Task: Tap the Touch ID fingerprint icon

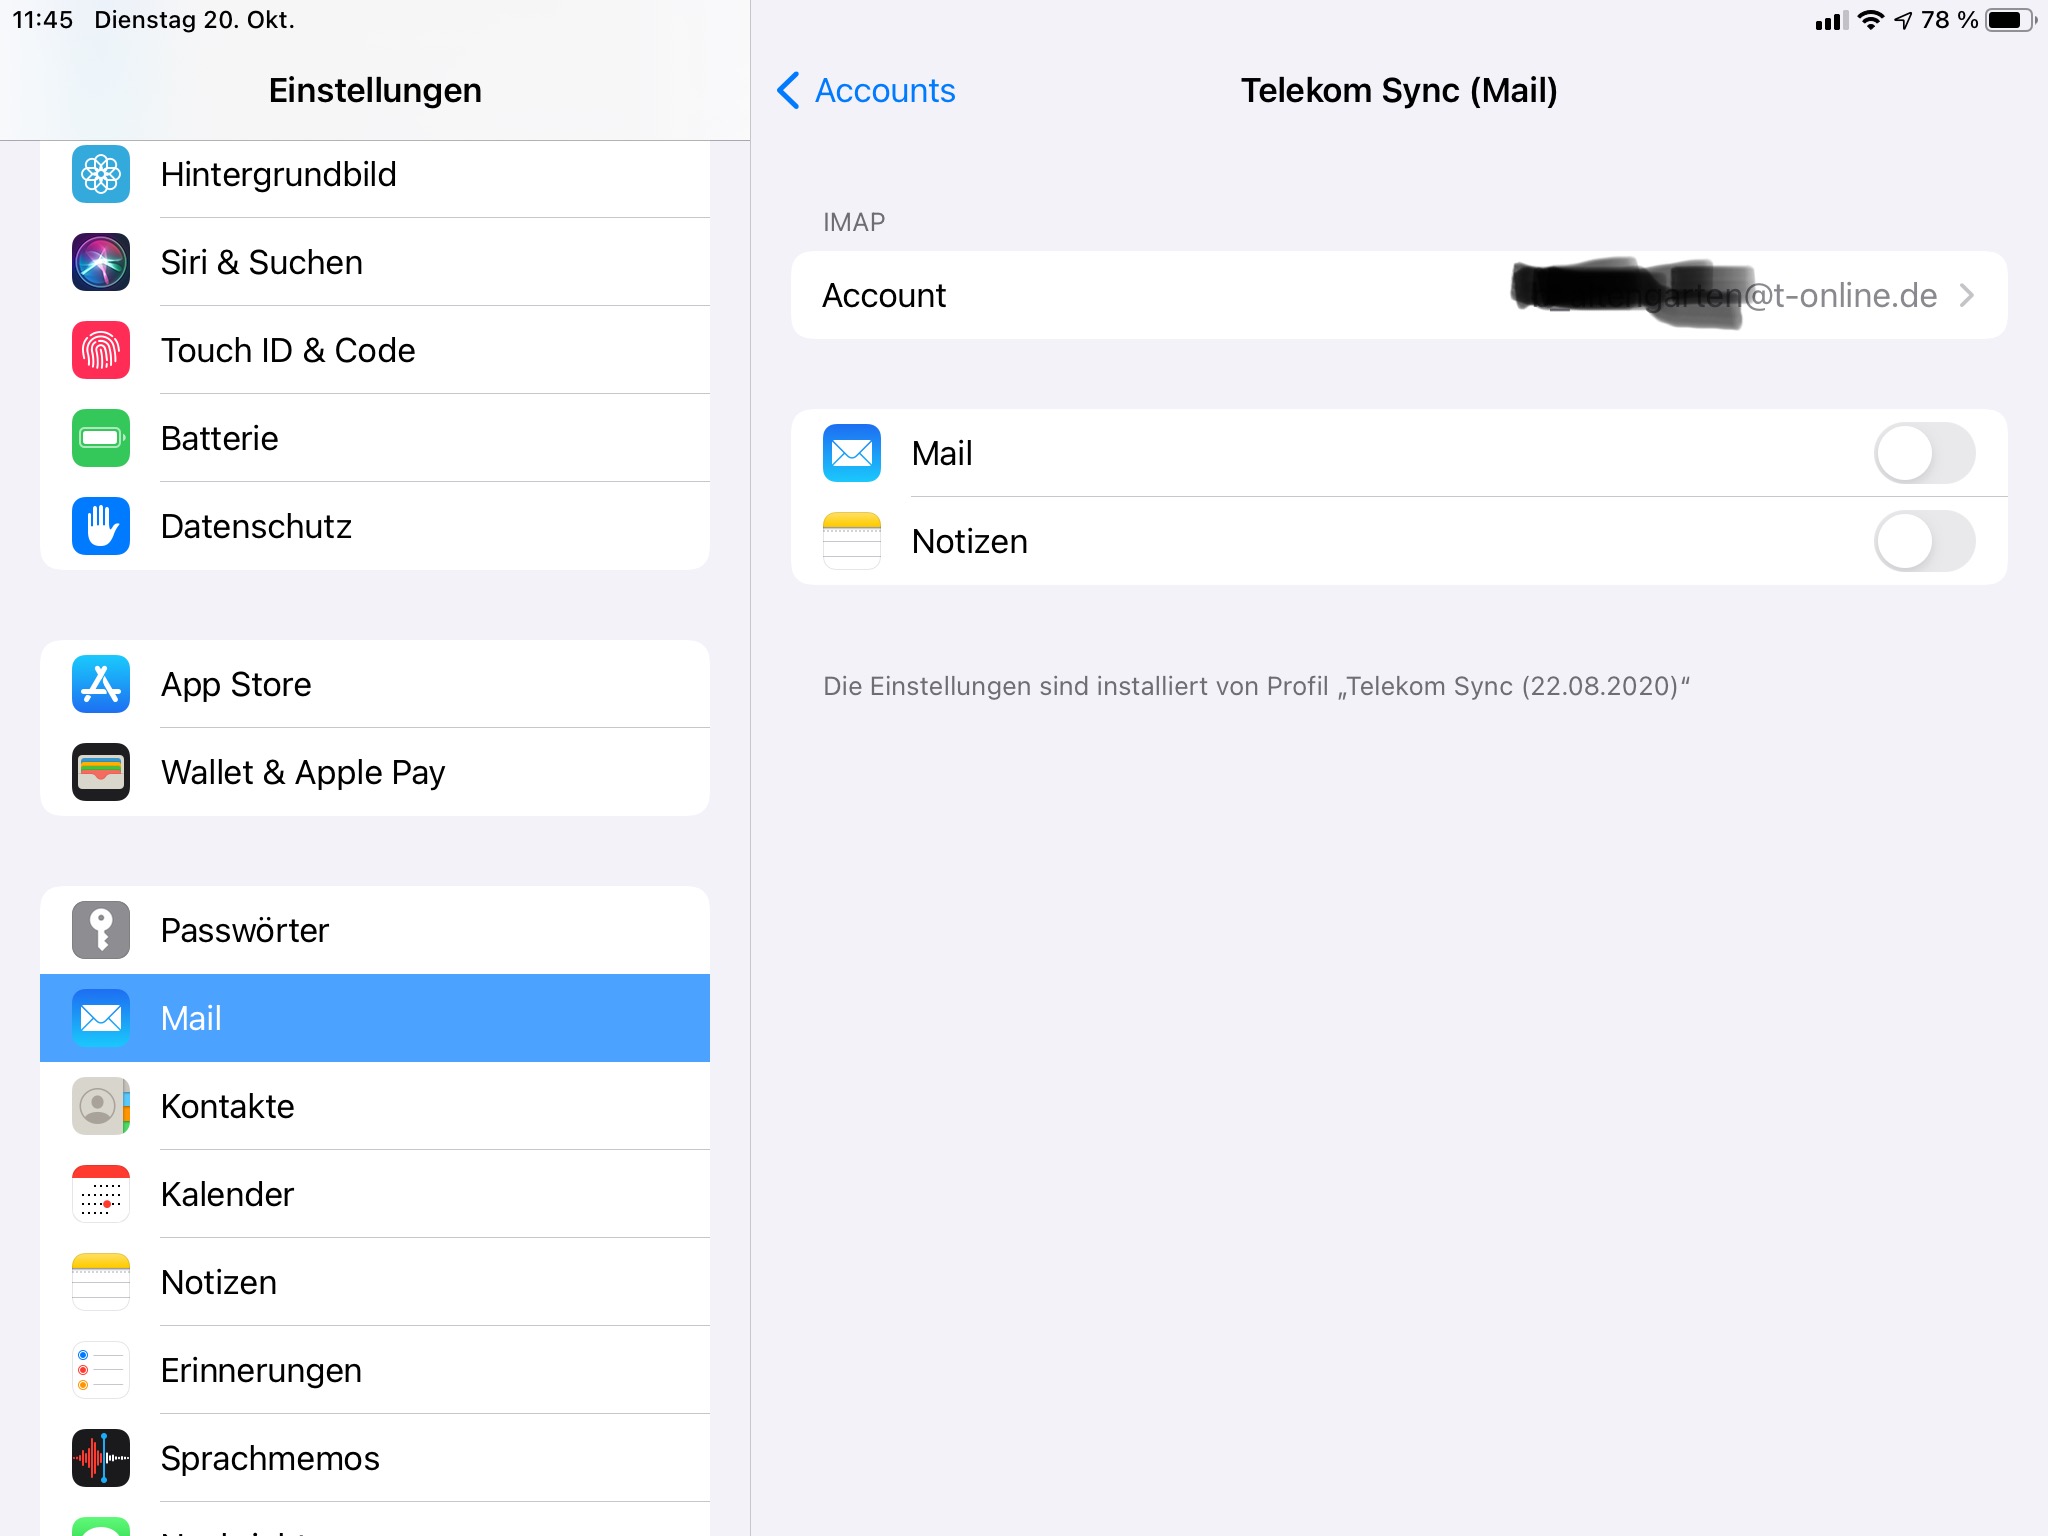Action: coord(101,350)
